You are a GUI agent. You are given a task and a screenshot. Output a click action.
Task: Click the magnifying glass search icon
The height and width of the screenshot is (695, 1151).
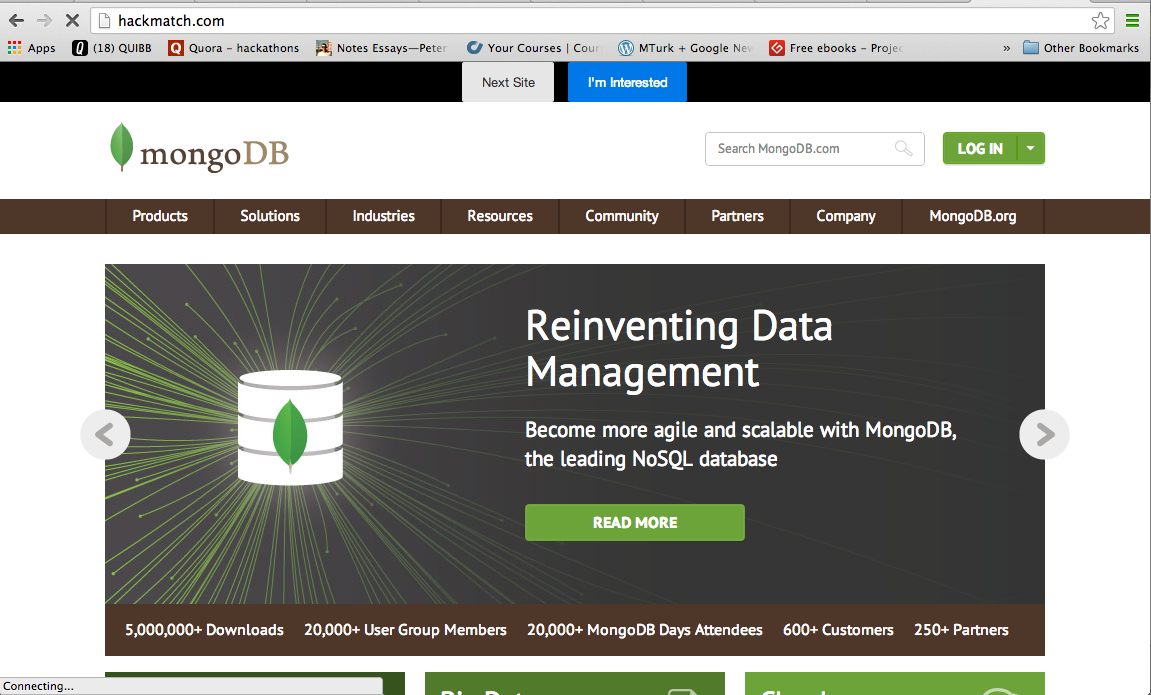tap(904, 149)
